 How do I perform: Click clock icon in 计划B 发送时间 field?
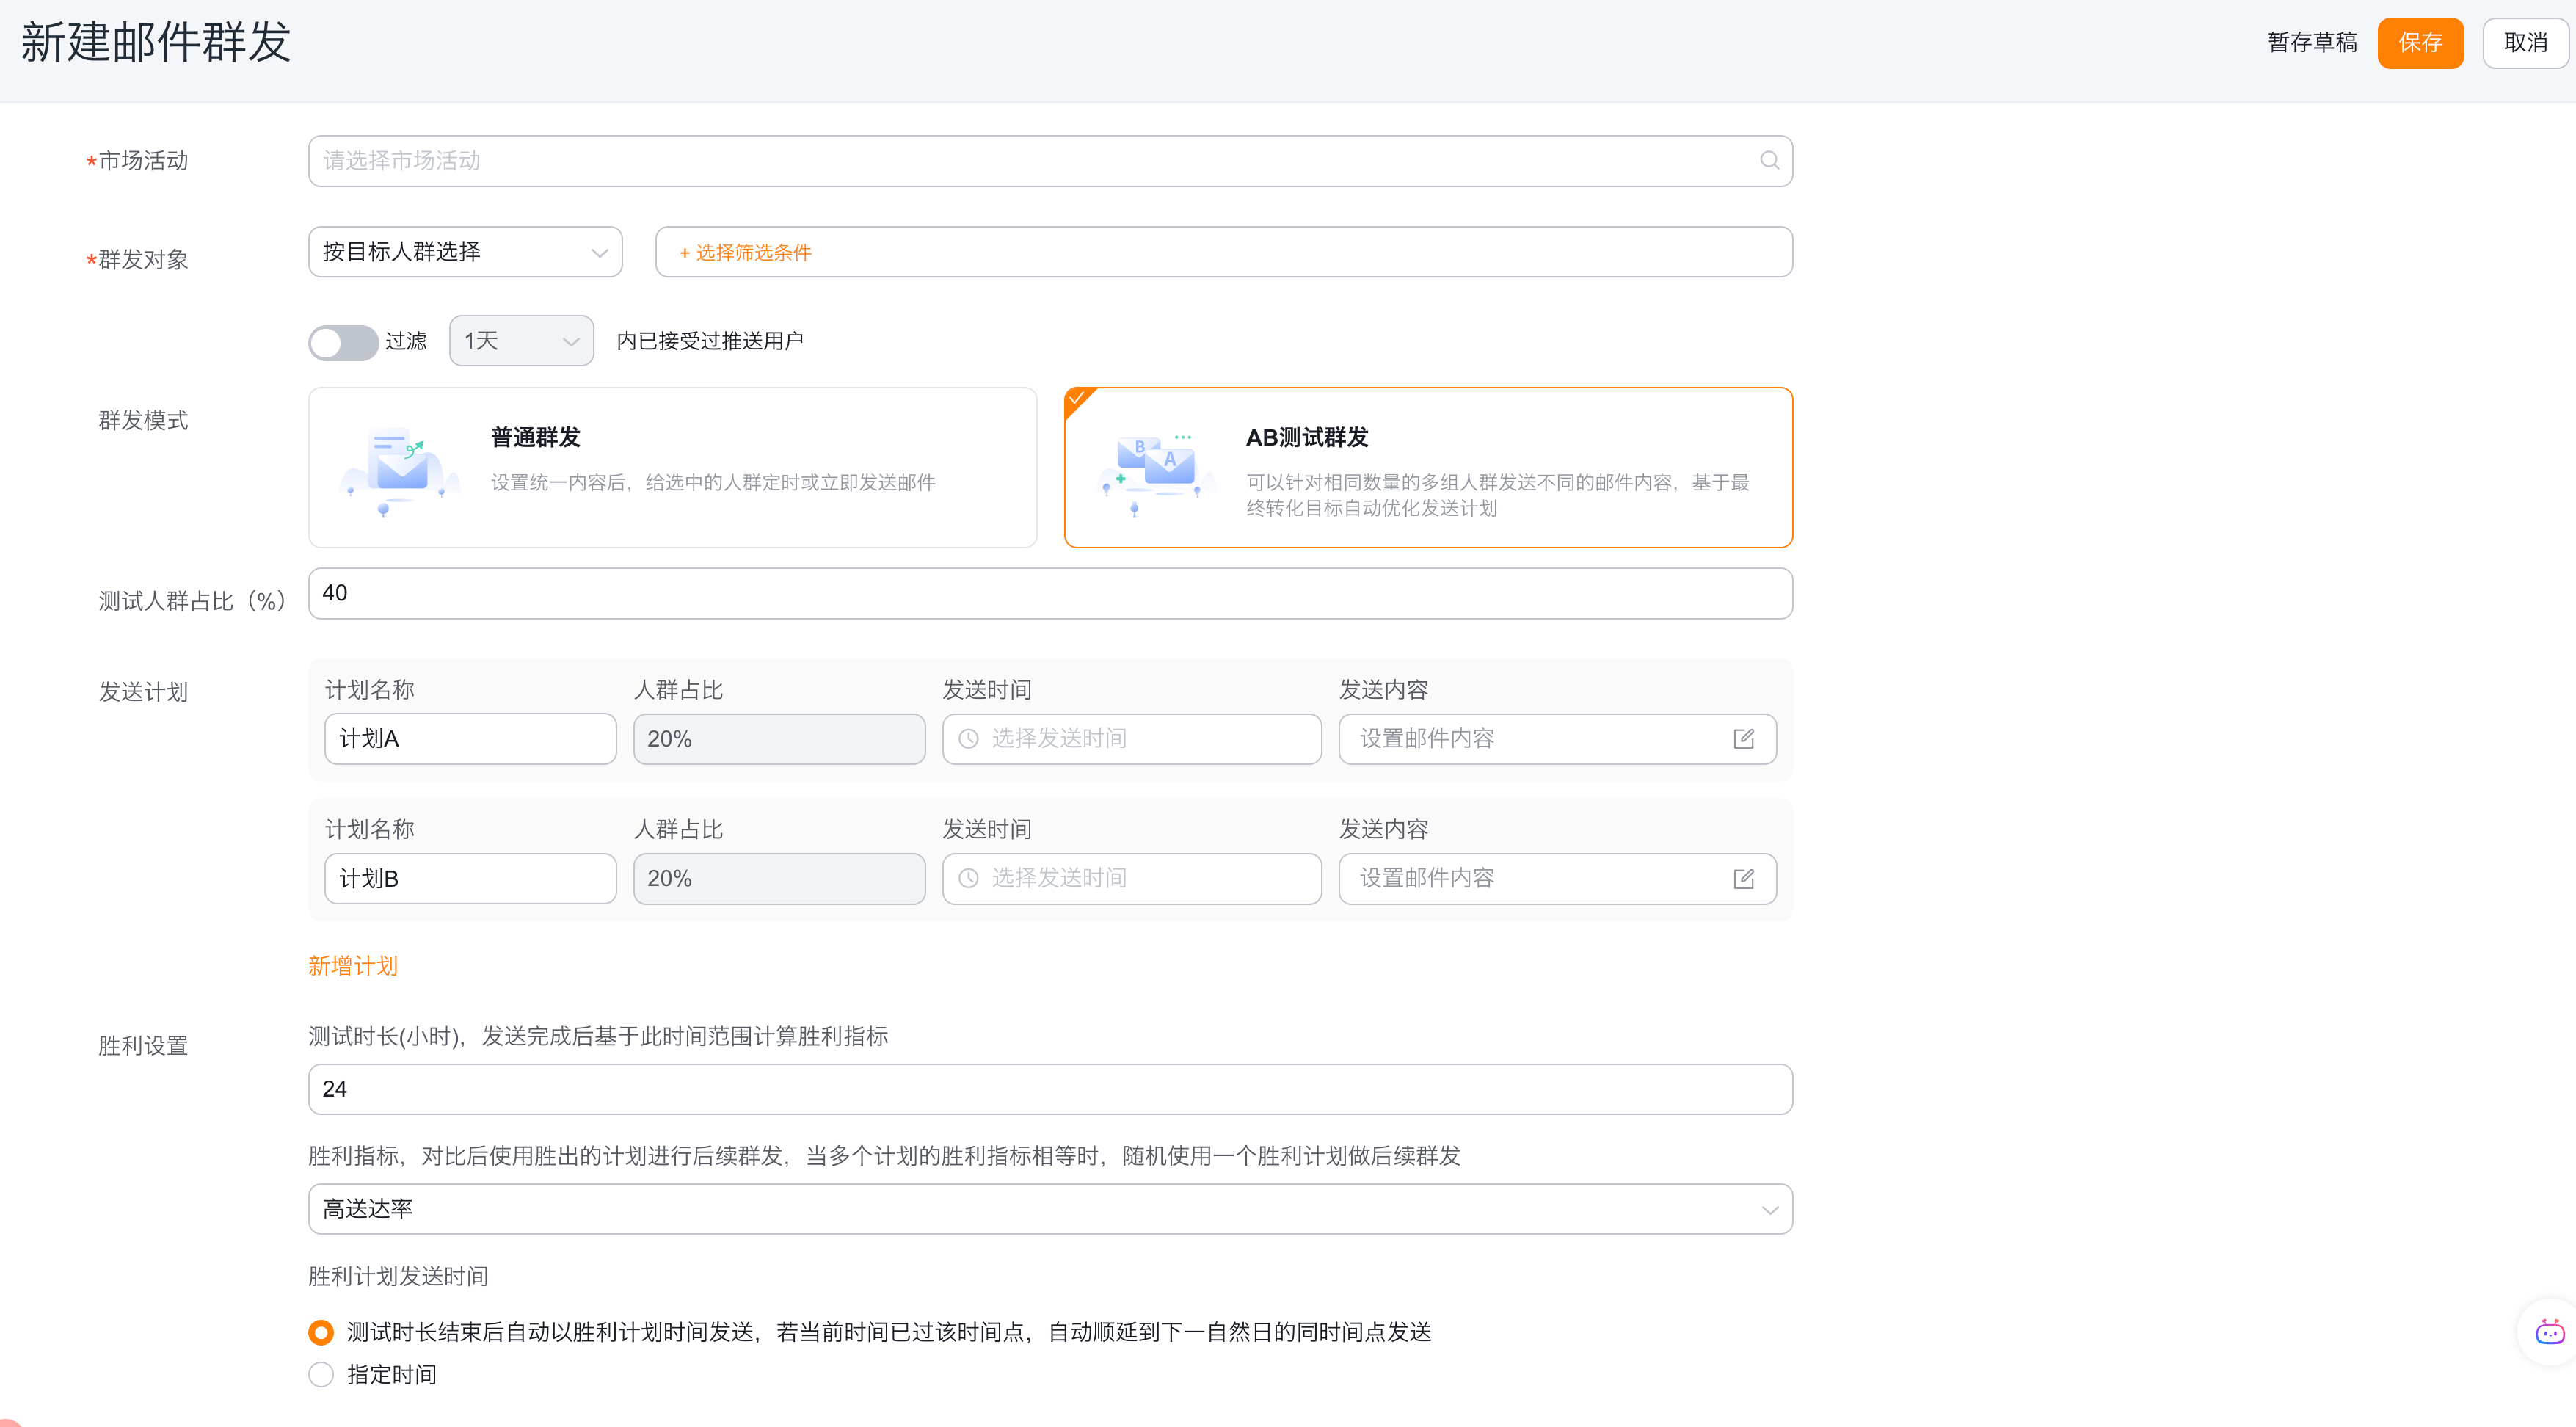coord(968,878)
